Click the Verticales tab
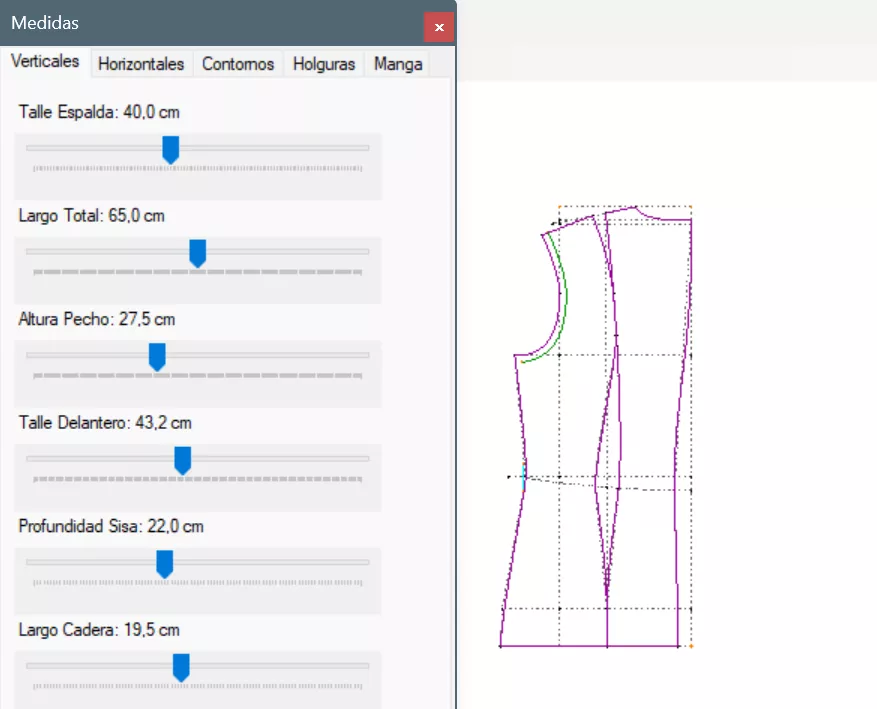 point(45,61)
